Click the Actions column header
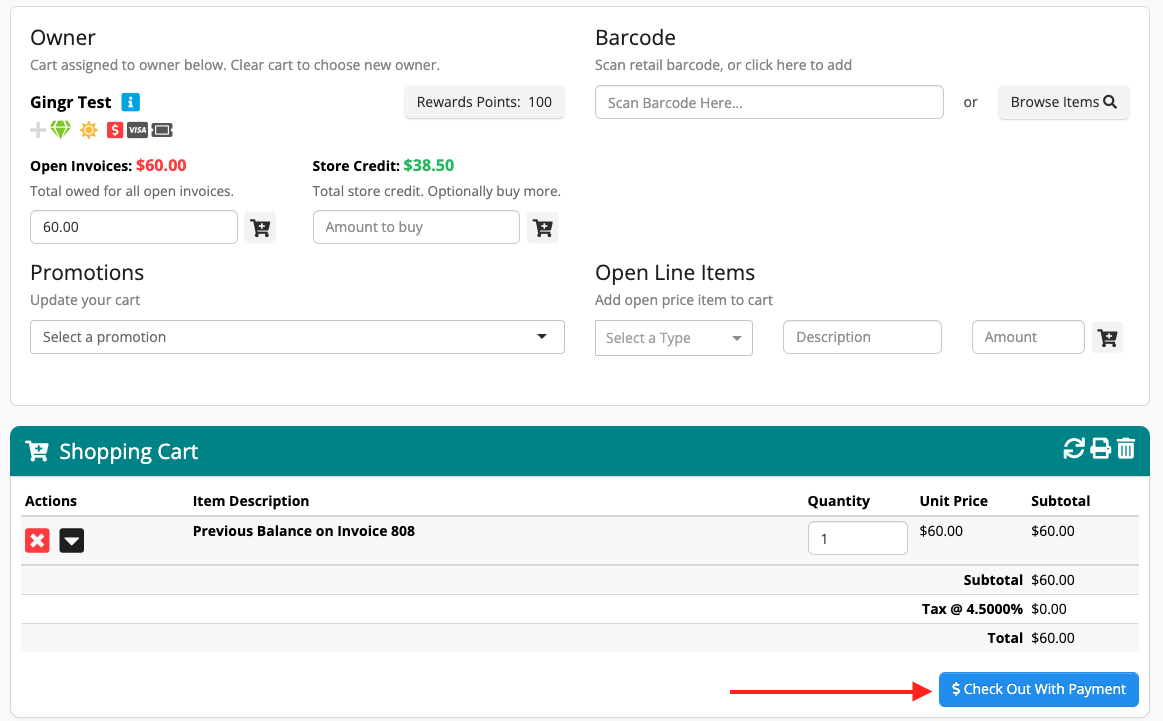Image resolution: width=1163 pixels, height=721 pixels. click(50, 501)
